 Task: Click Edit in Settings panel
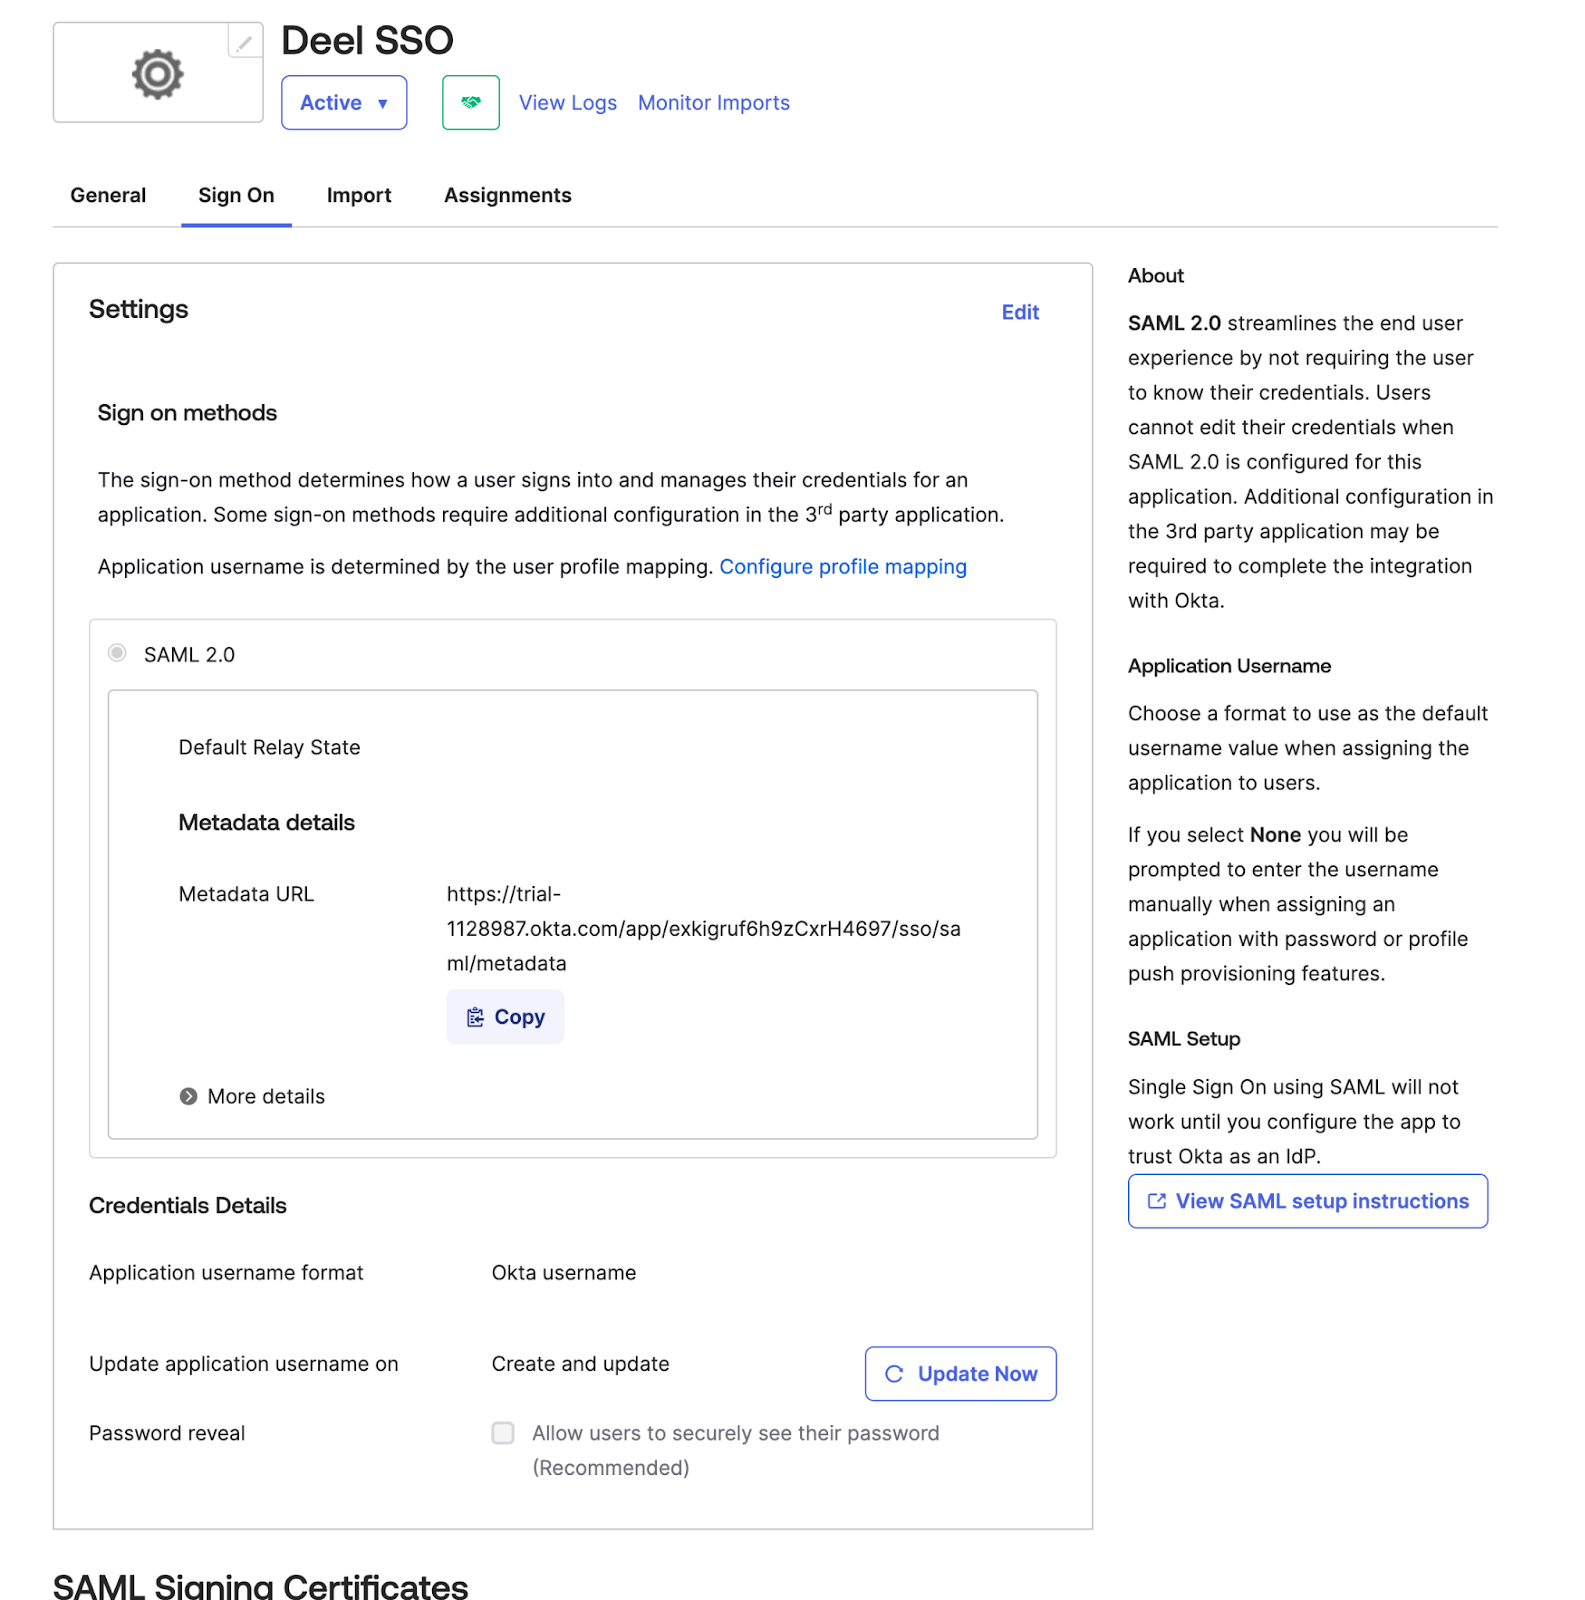coord(1020,312)
